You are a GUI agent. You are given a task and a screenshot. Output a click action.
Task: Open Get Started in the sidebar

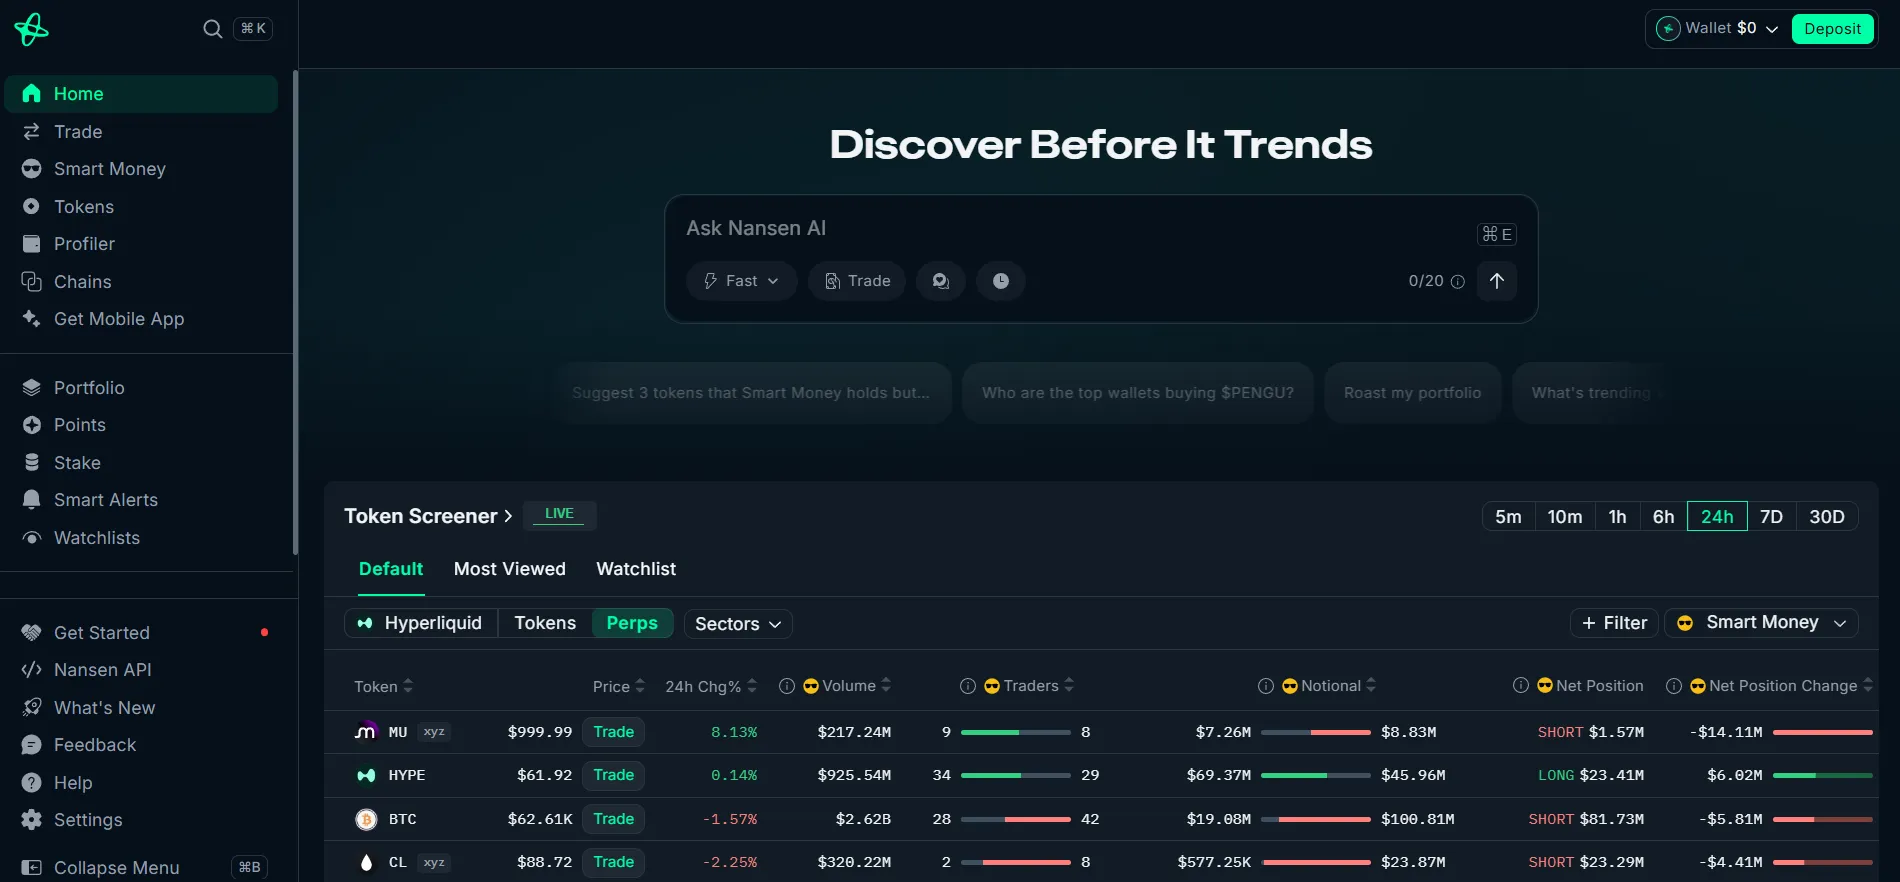tap(140, 633)
